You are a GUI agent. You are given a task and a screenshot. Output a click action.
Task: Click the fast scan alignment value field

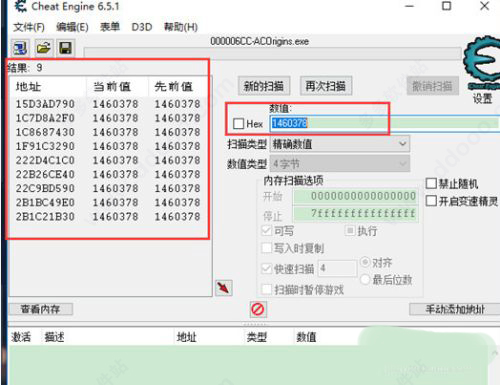(337, 269)
